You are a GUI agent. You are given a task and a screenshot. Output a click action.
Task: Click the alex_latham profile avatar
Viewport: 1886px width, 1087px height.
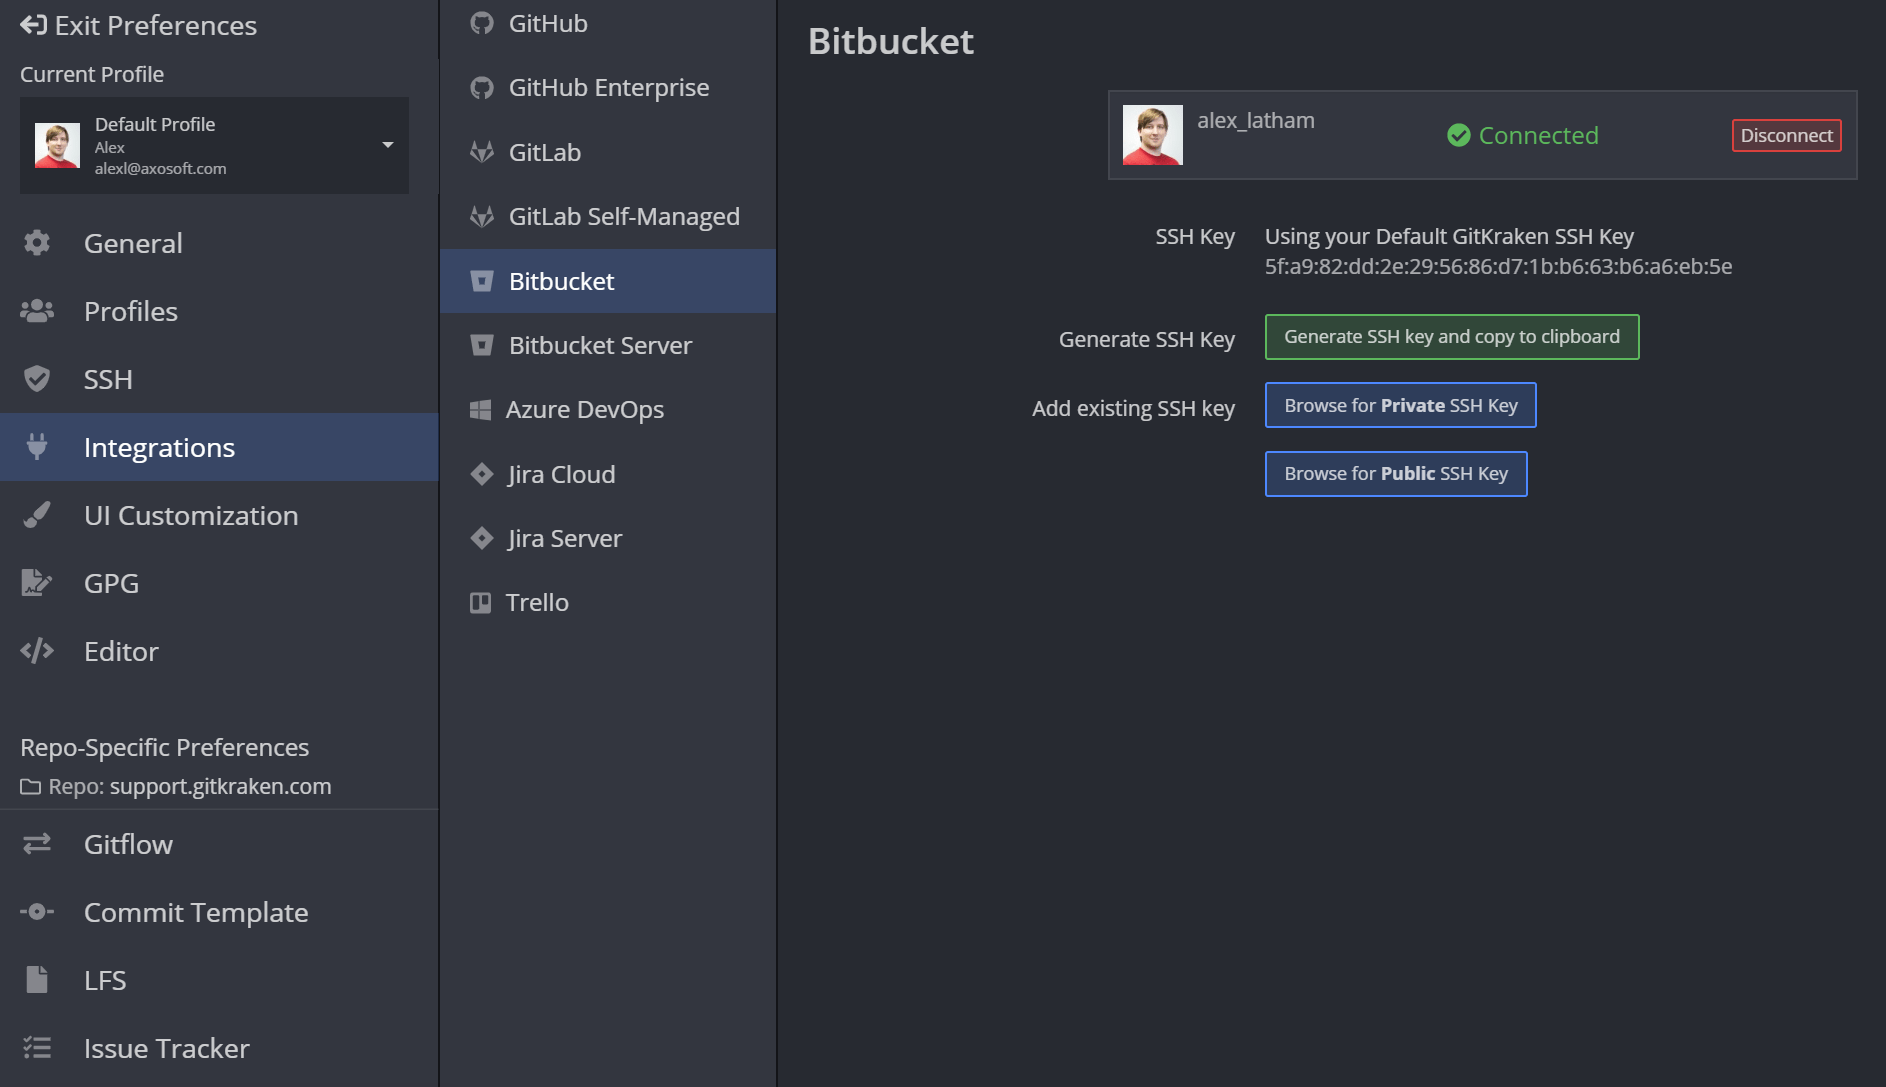[1152, 135]
